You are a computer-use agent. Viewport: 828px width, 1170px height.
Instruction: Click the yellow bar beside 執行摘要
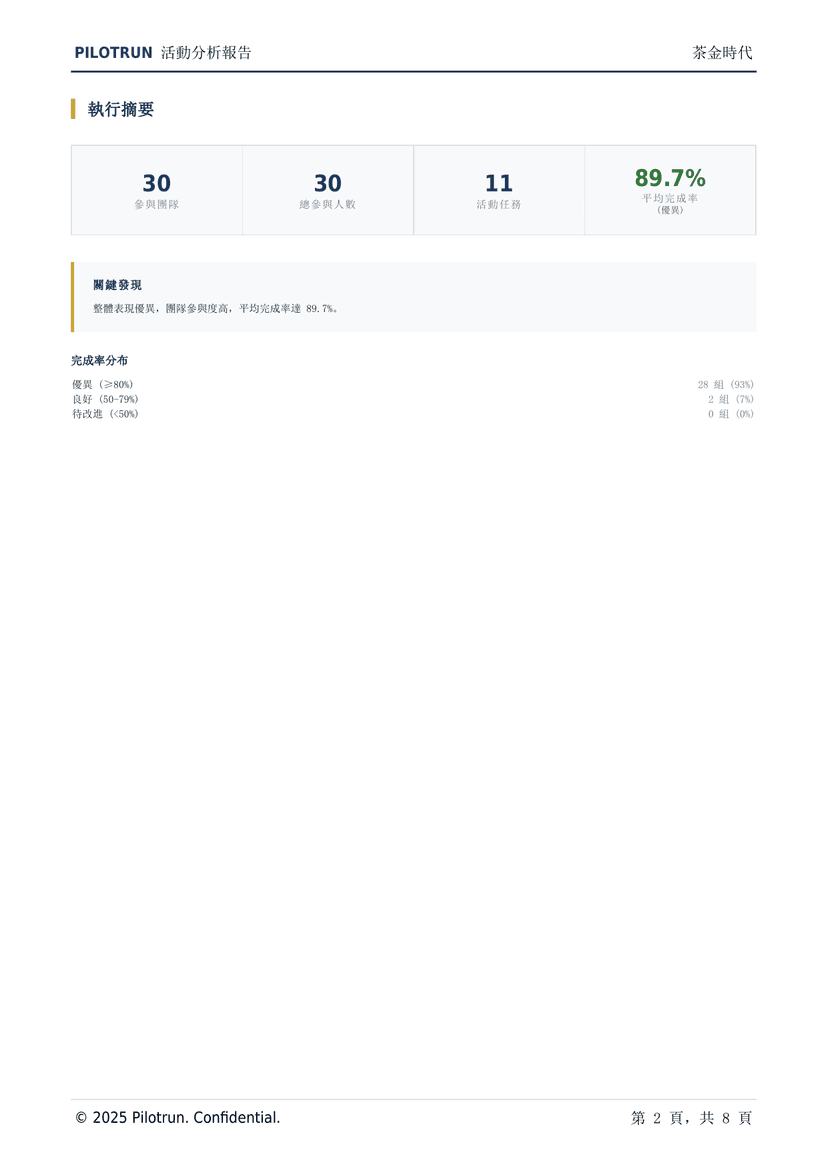[73, 109]
